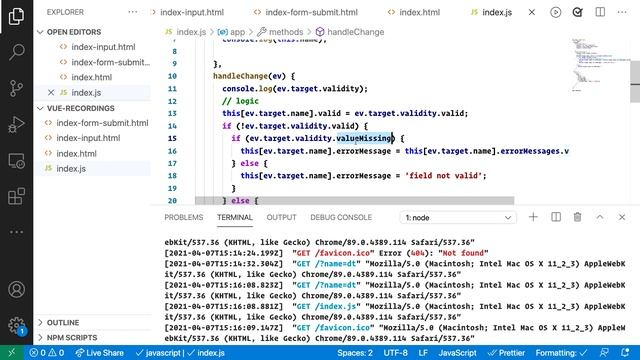The width and height of the screenshot is (640, 360).
Task: Open the terminal selector dropdown '1: node'
Action: point(458,218)
